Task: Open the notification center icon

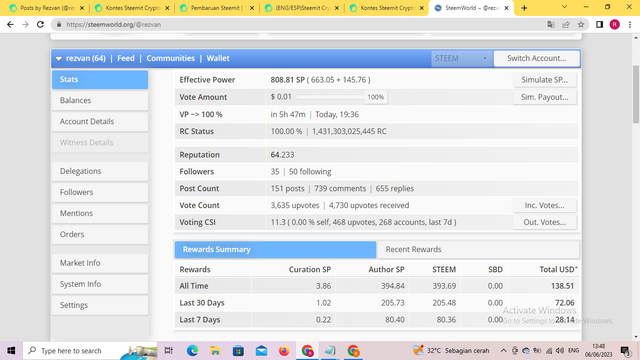Action: click(x=625, y=351)
